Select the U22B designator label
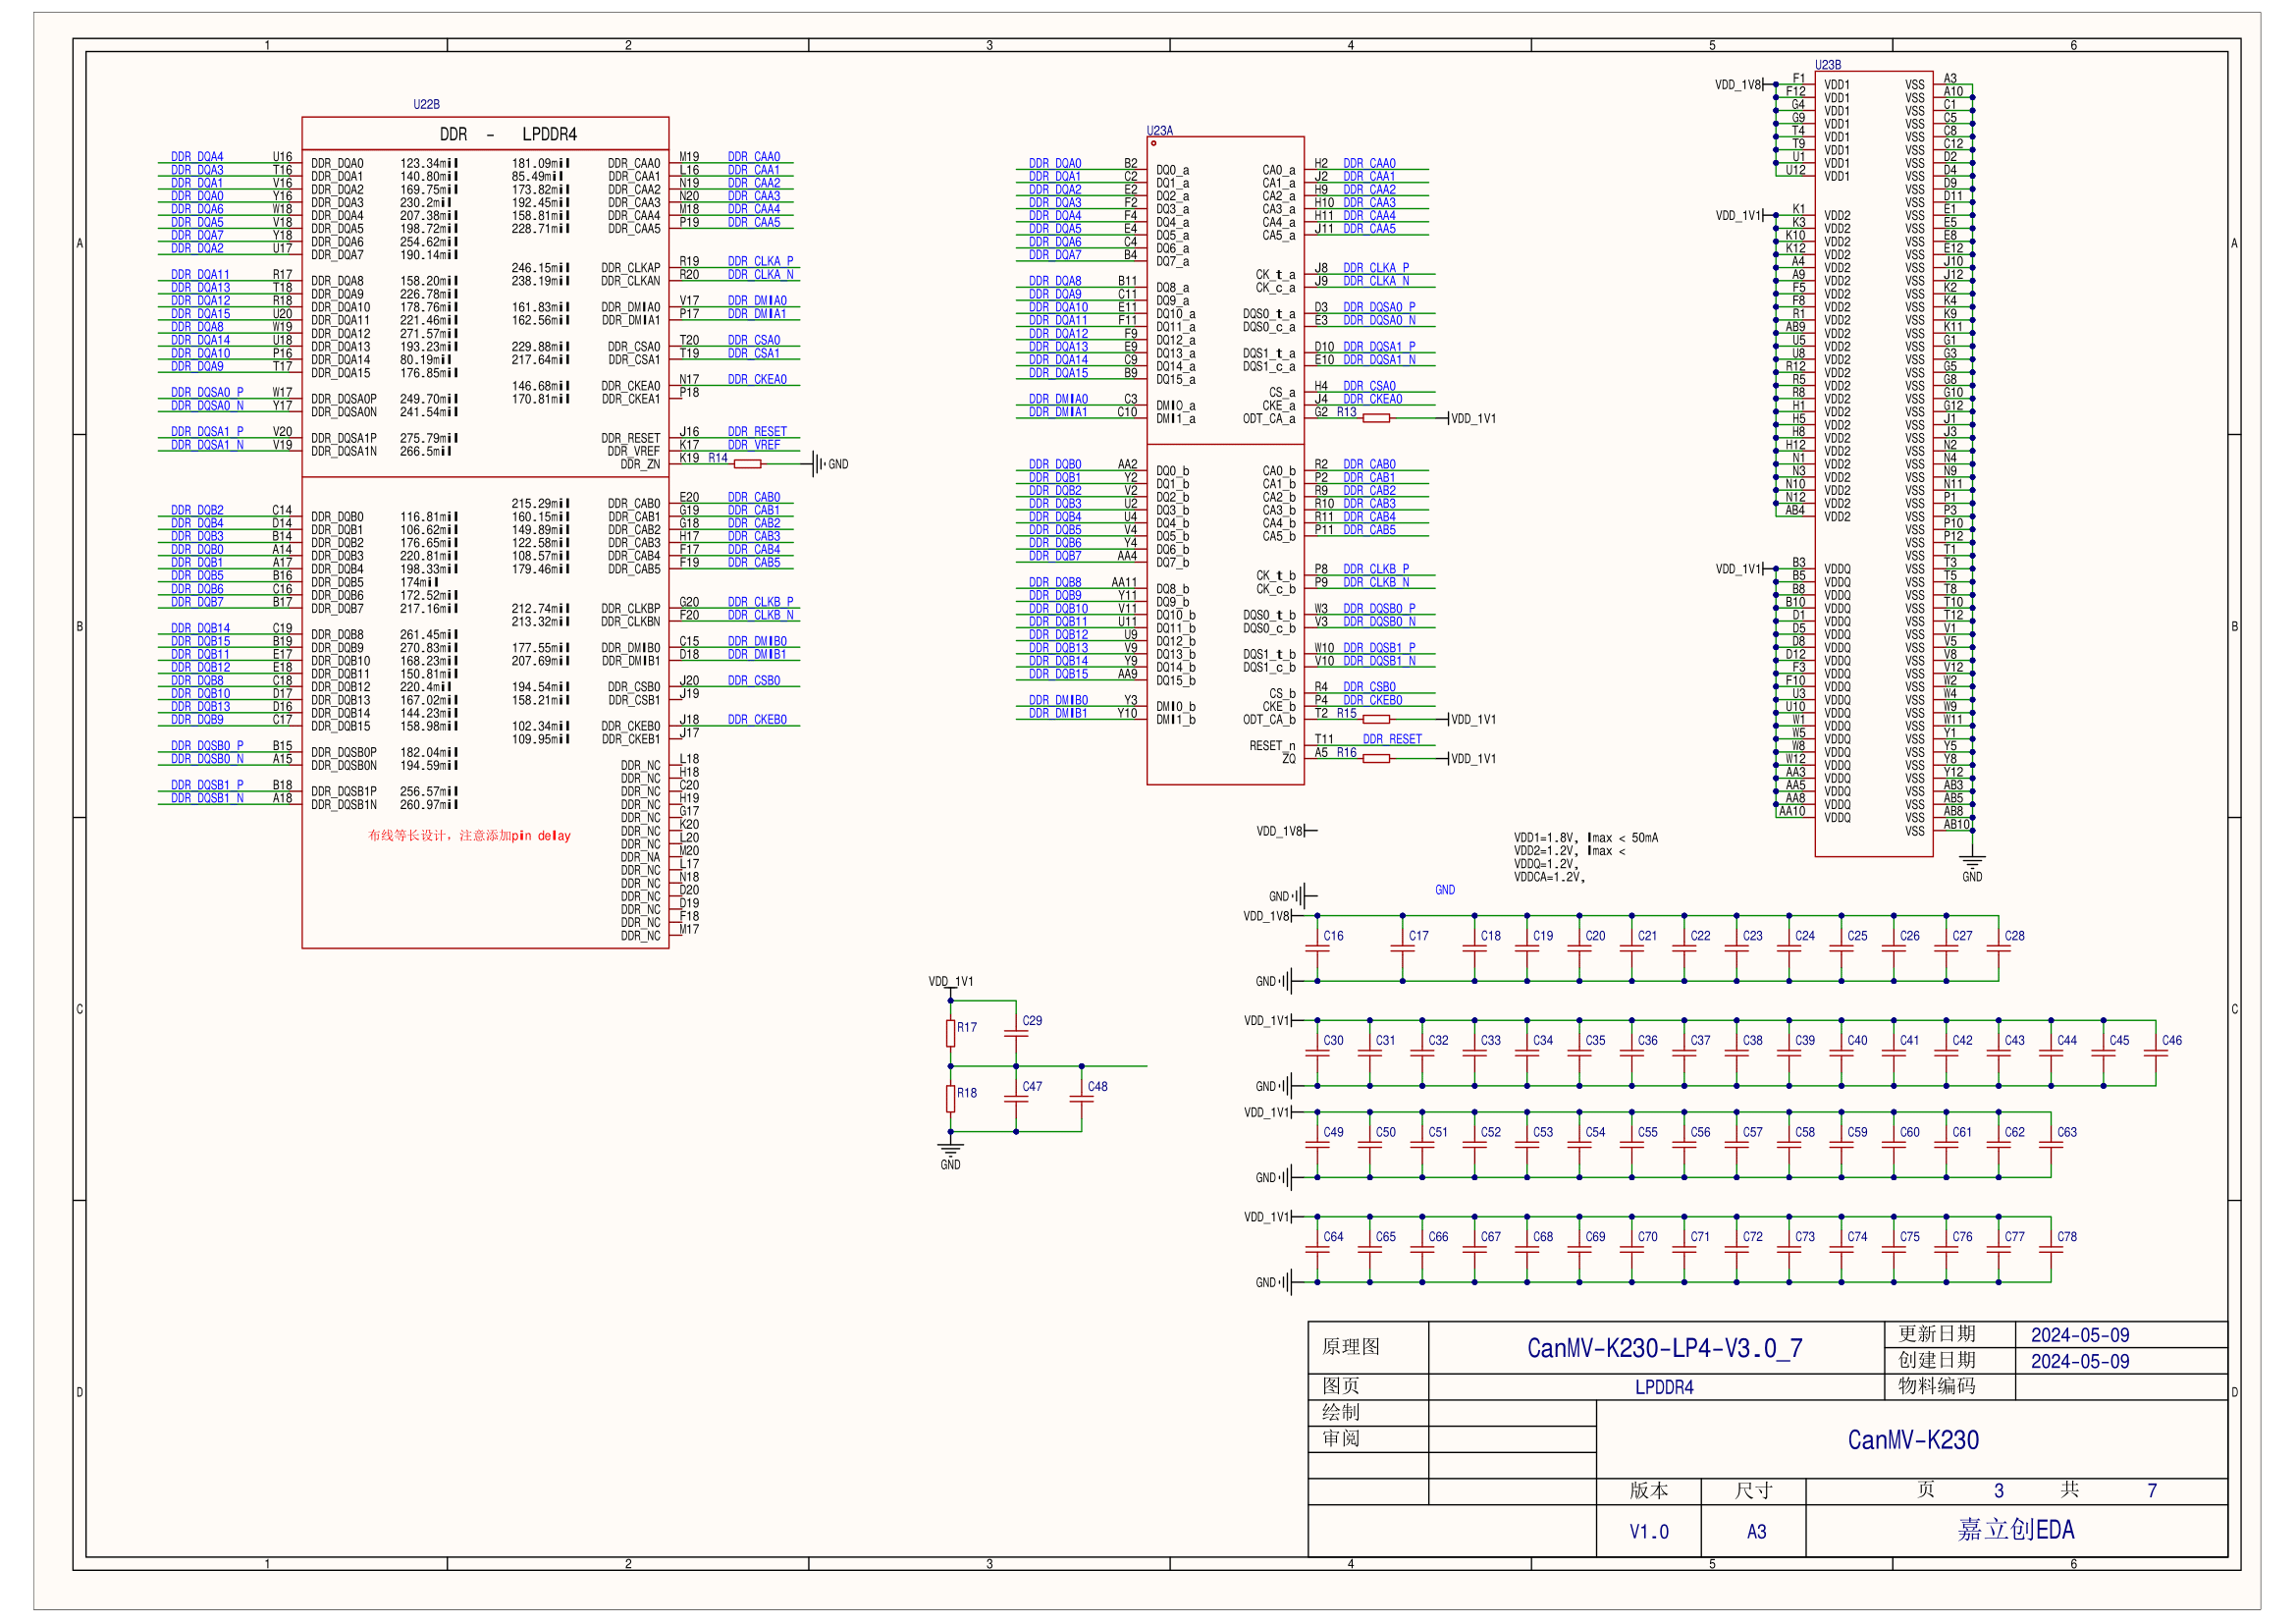This screenshot has height=1623, width=2296. click(x=426, y=104)
